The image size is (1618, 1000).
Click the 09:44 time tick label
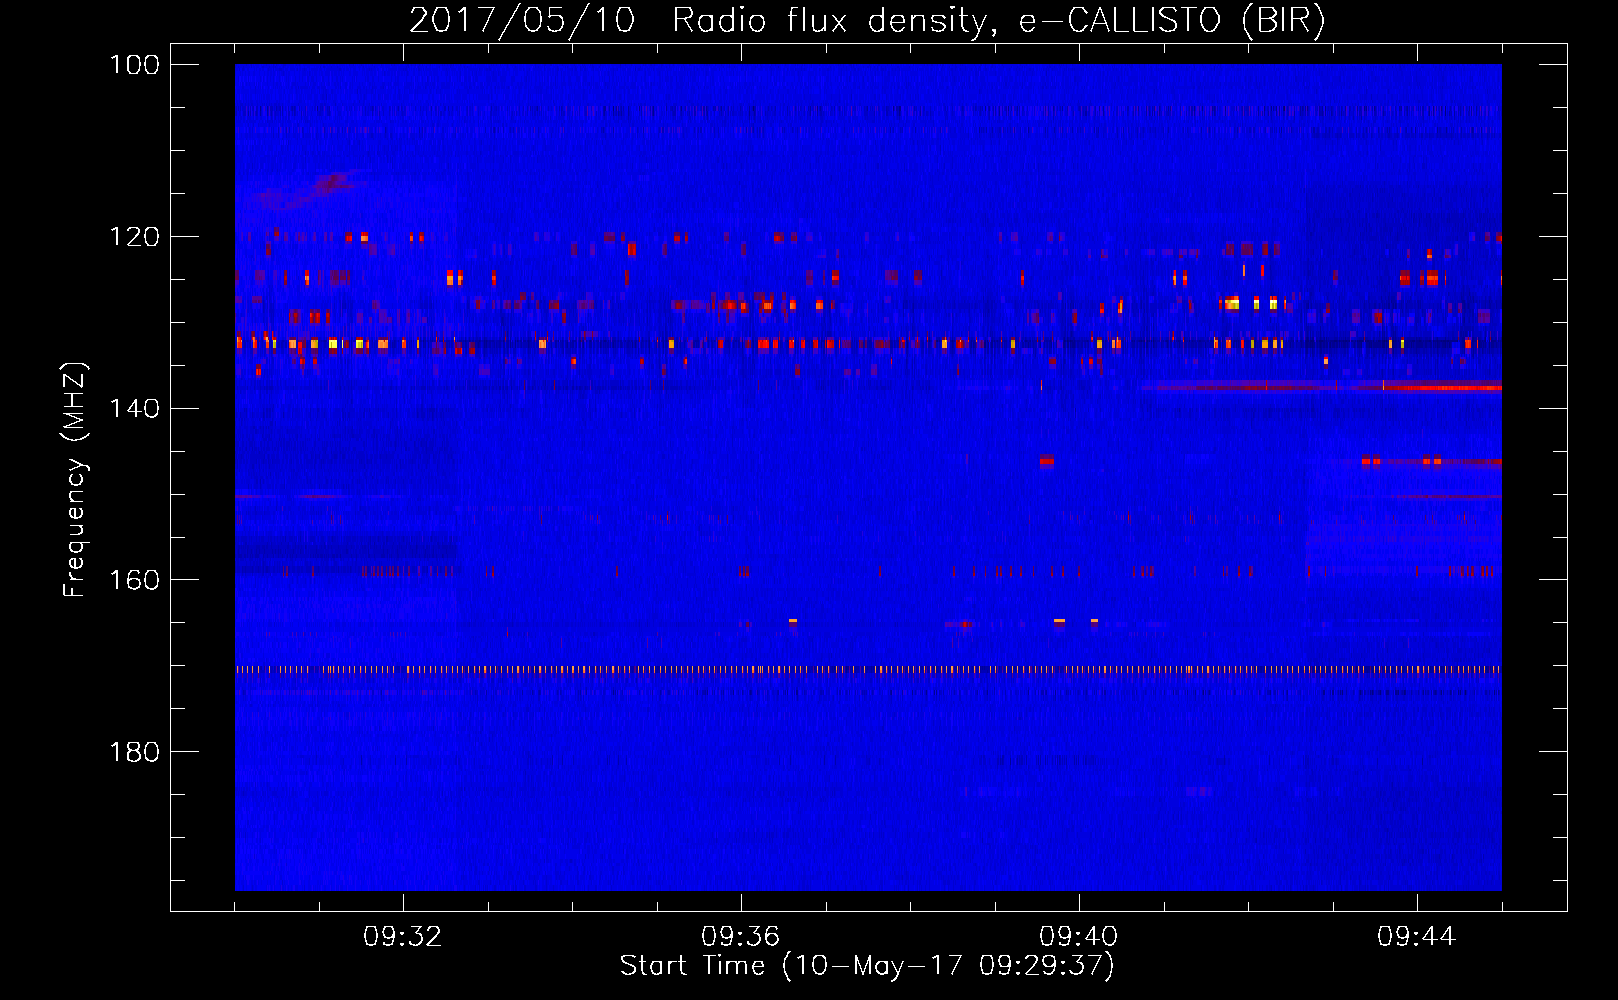tap(1417, 937)
